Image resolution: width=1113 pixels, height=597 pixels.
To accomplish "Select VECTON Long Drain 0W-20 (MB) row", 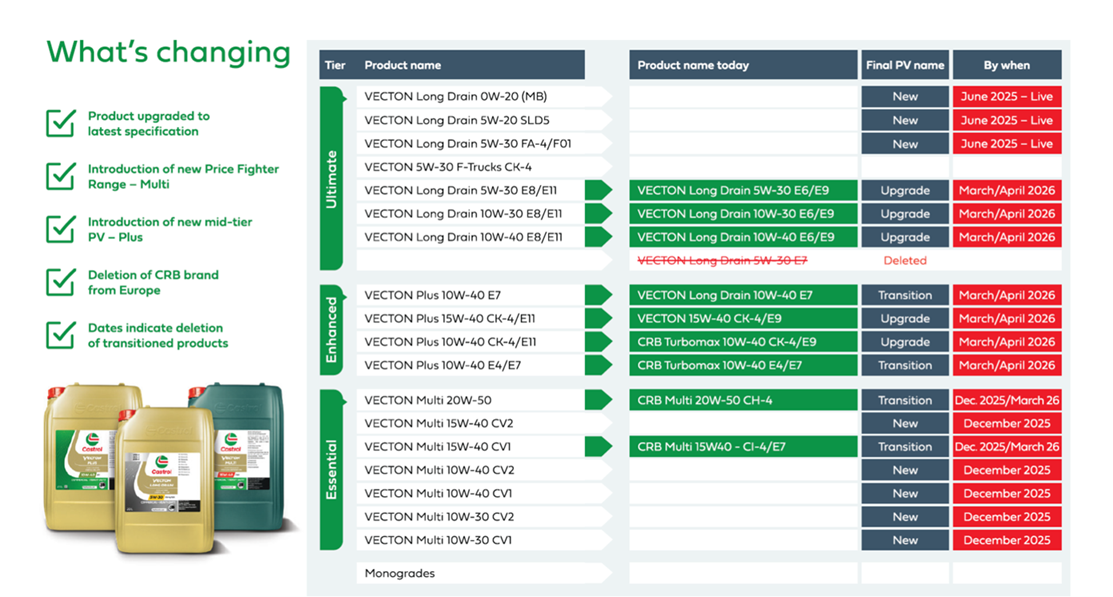I will point(484,97).
